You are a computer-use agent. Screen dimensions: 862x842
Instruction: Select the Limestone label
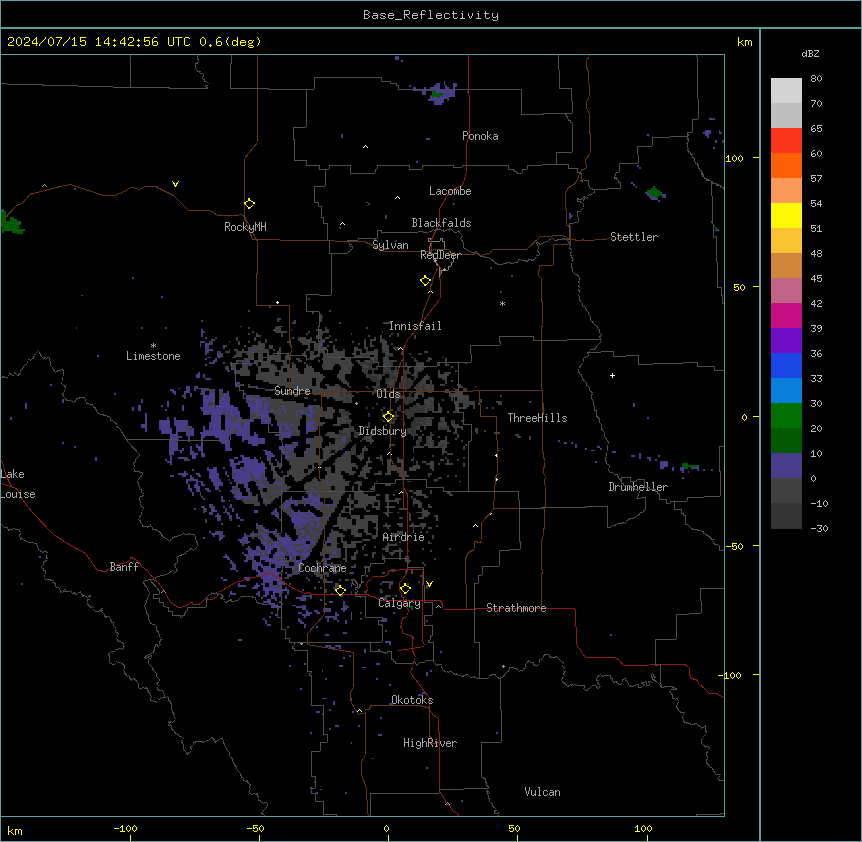tap(153, 356)
